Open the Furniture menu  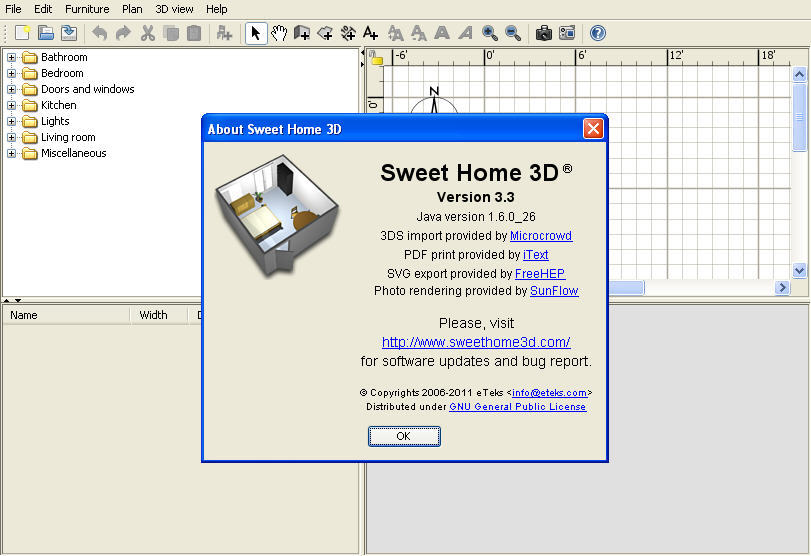tap(87, 9)
